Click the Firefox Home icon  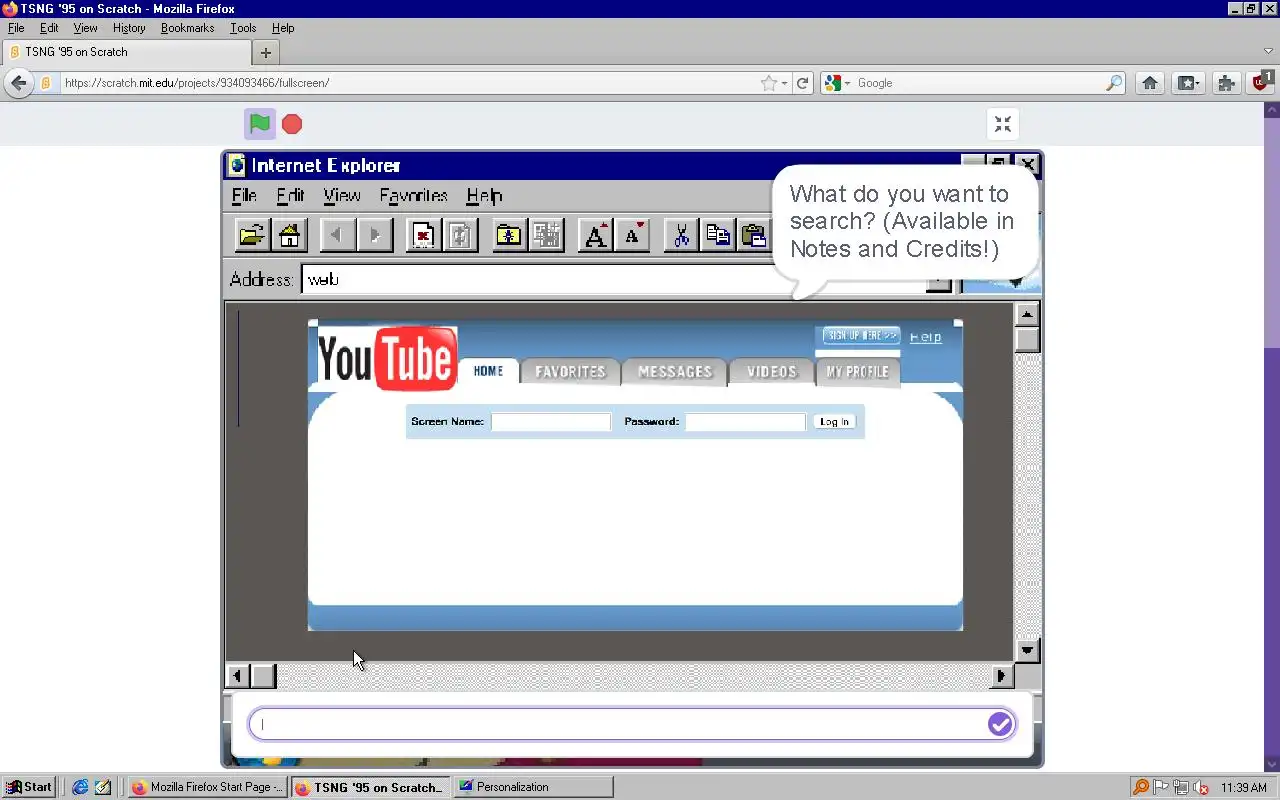(x=1150, y=83)
